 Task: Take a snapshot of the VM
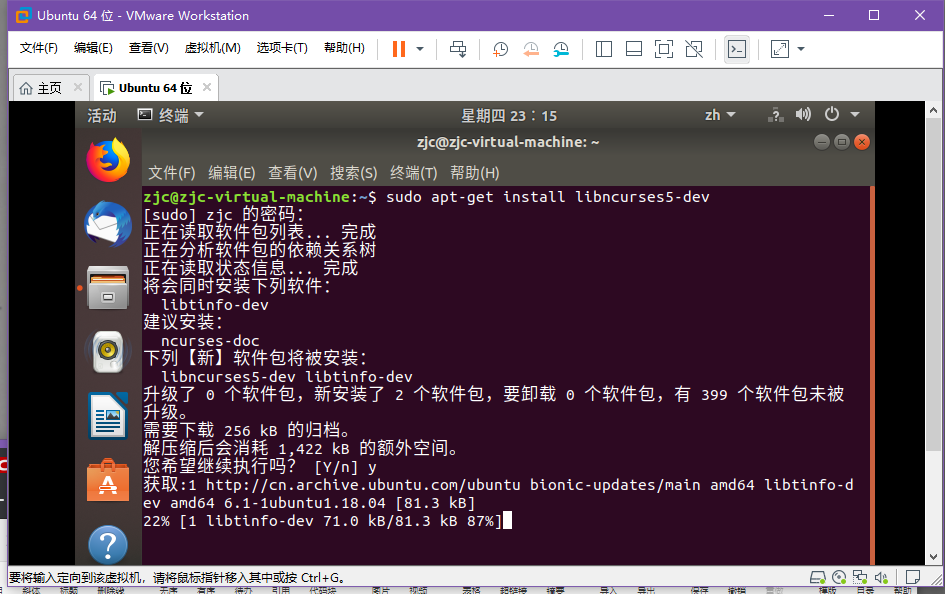(x=500, y=49)
